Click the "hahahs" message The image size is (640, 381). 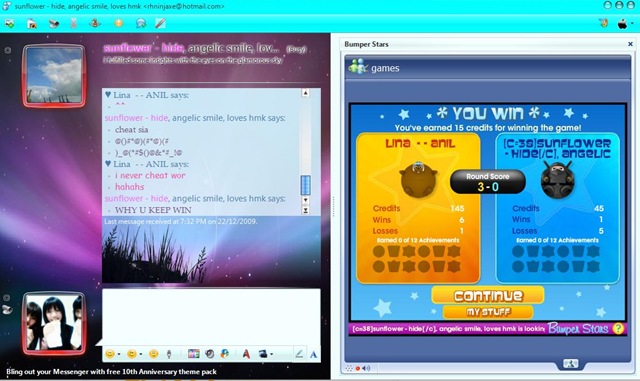coord(130,187)
